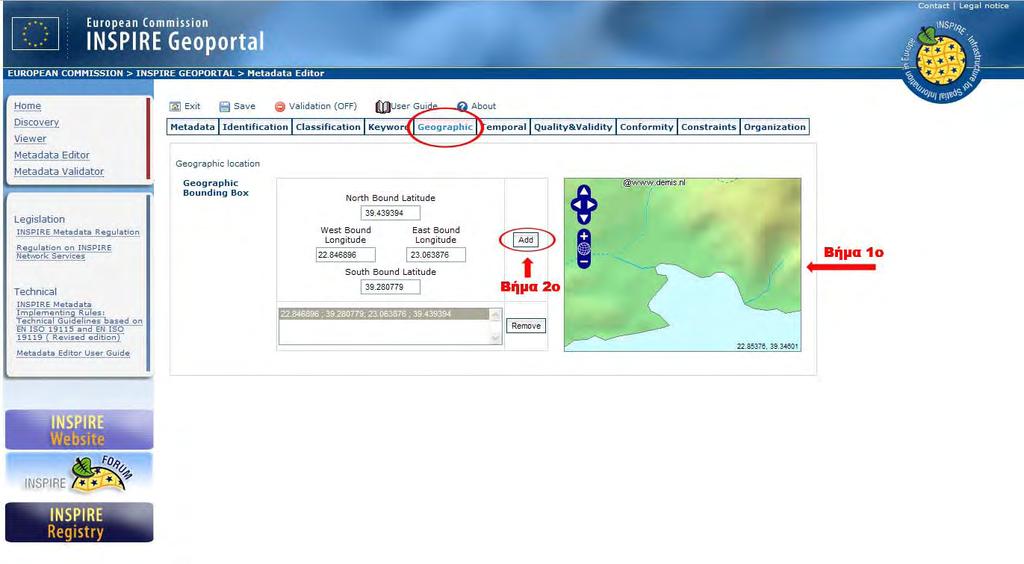
Task: Switch to the Identification tab
Action: [x=255, y=127]
